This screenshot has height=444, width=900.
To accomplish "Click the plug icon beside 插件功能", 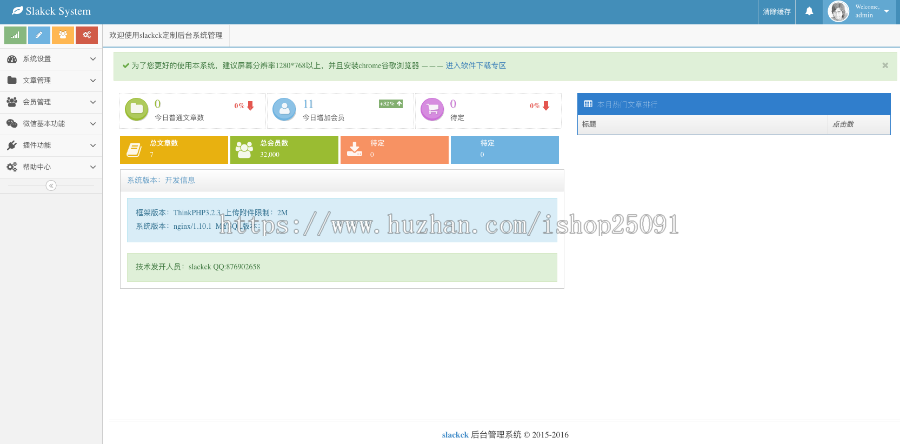I will 11,145.
